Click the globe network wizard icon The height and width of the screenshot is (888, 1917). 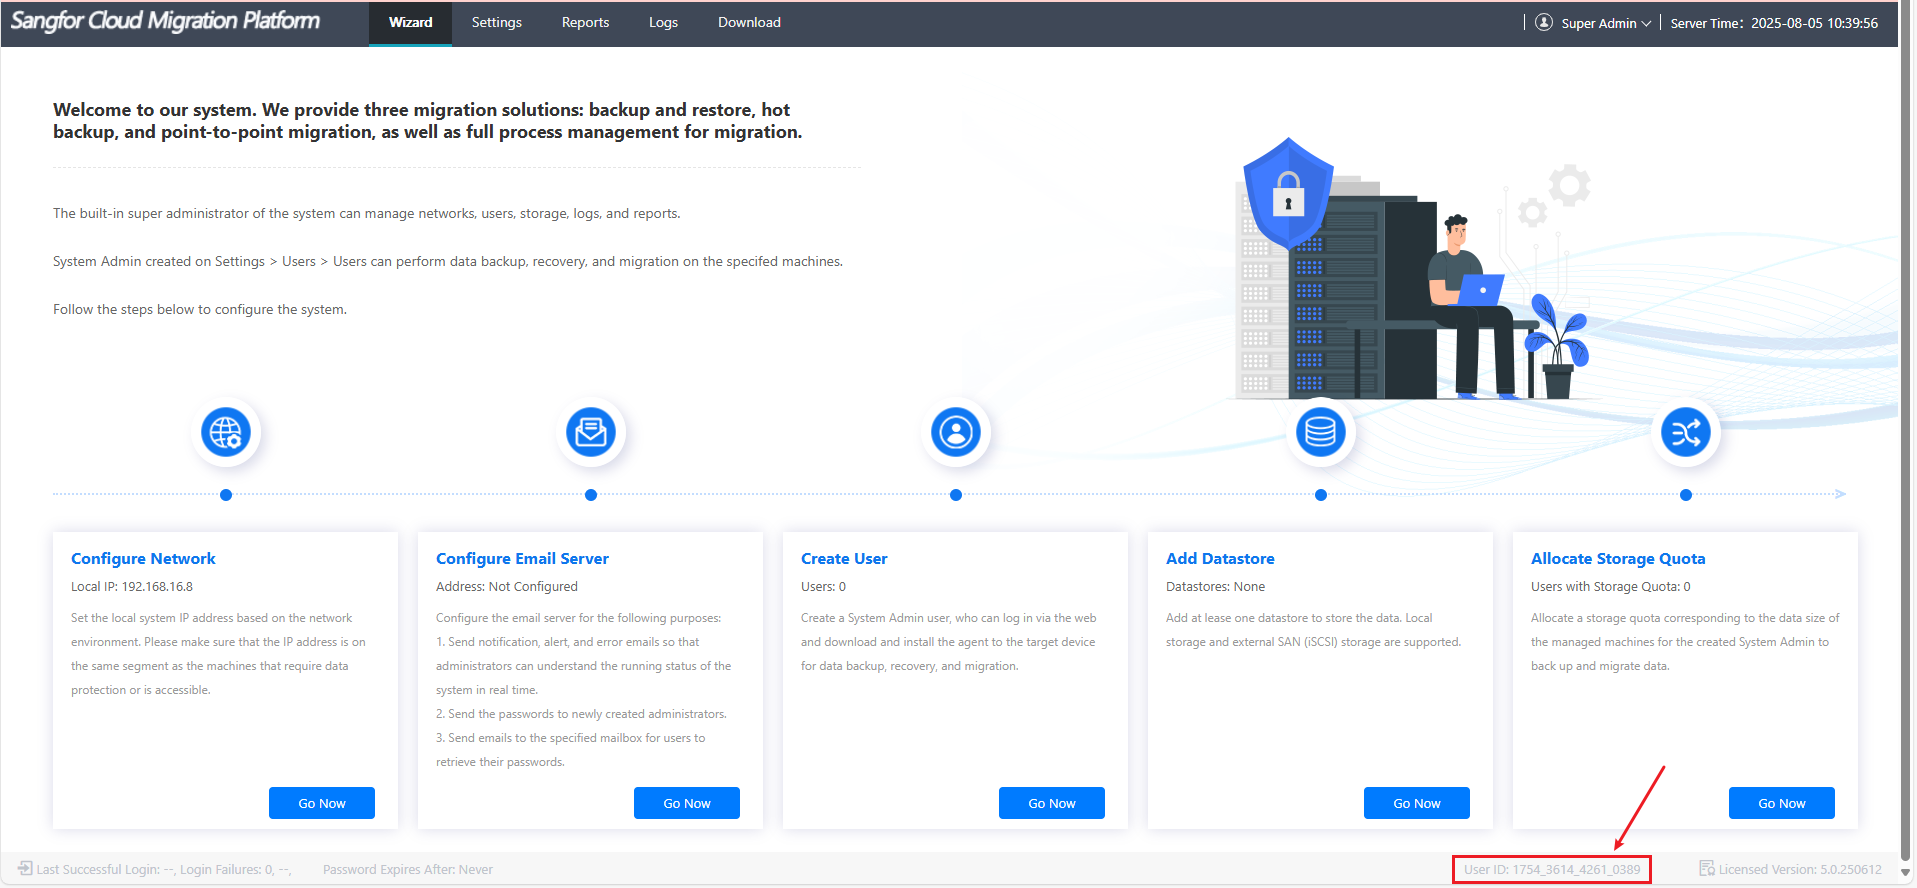click(x=226, y=432)
